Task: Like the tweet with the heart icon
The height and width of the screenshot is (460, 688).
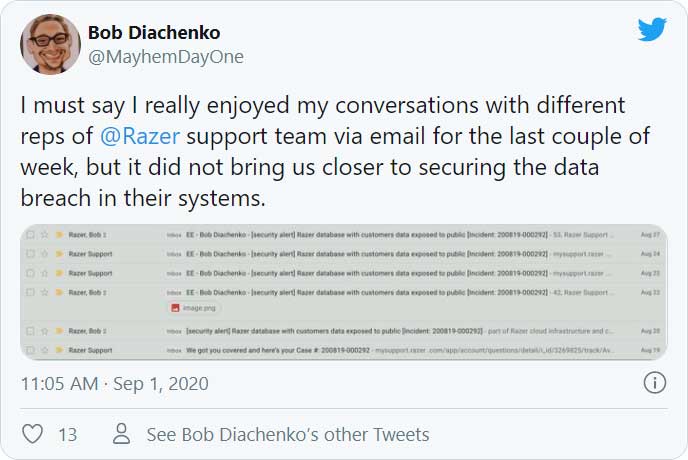Action: tap(33, 434)
